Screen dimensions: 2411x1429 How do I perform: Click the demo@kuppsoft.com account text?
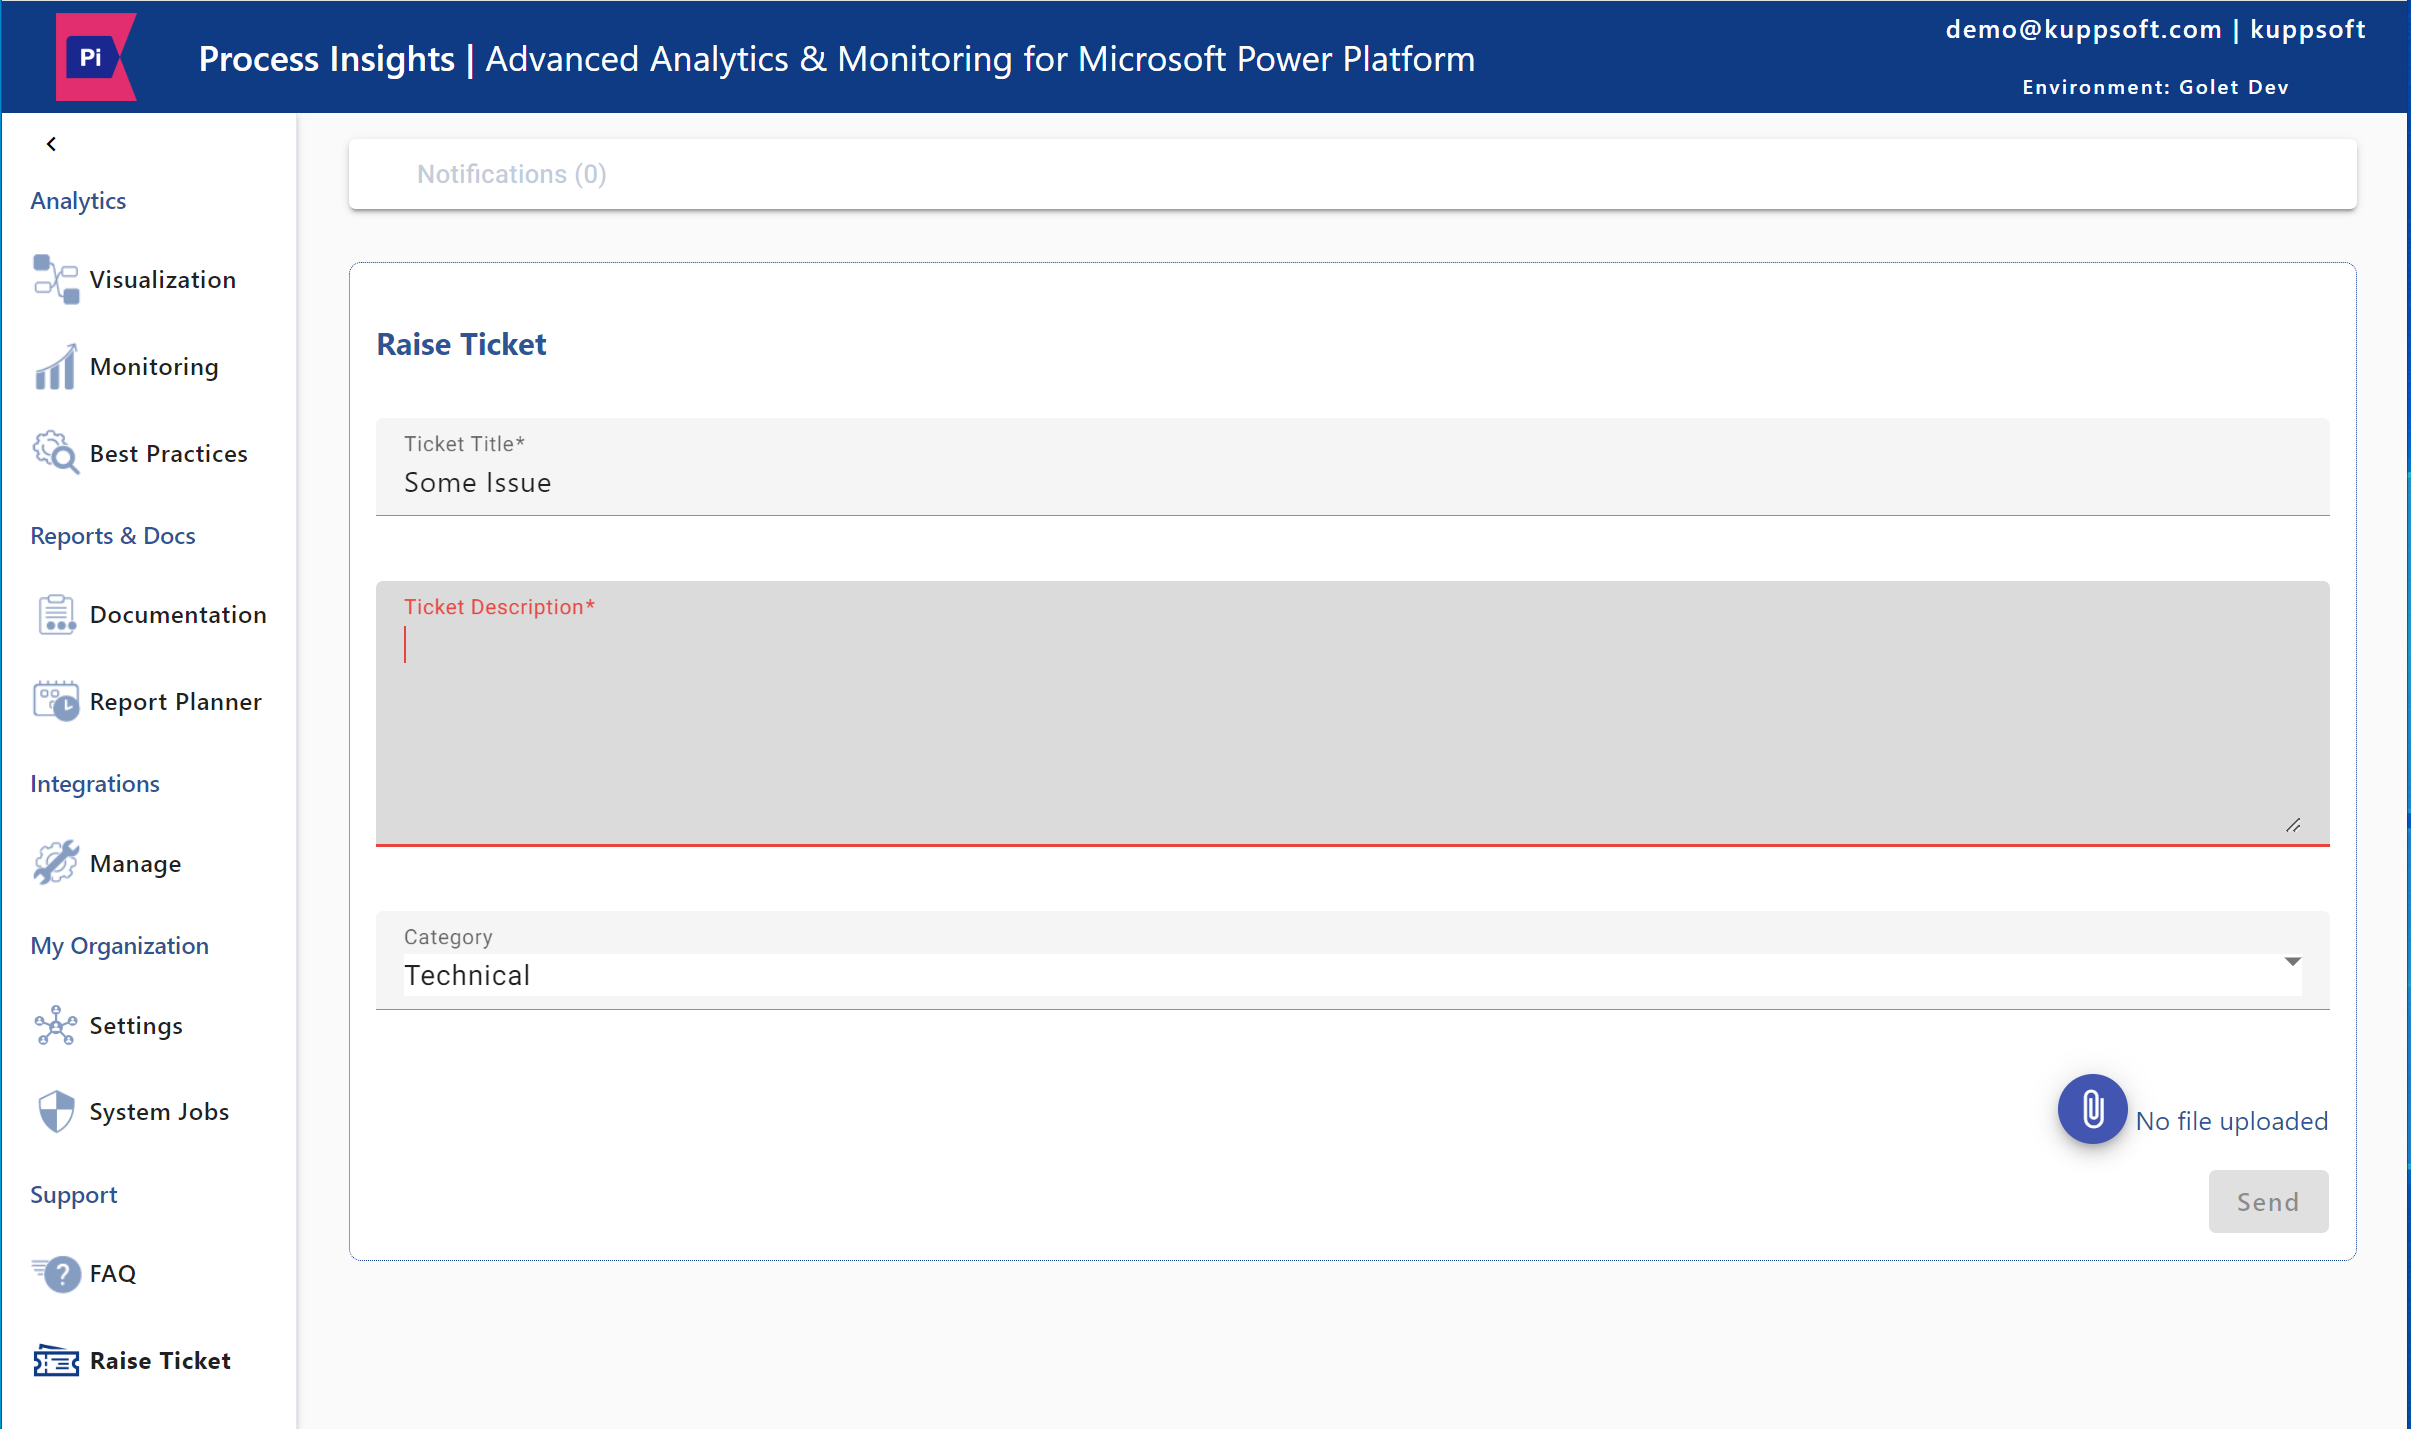(x=2084, y=29)
